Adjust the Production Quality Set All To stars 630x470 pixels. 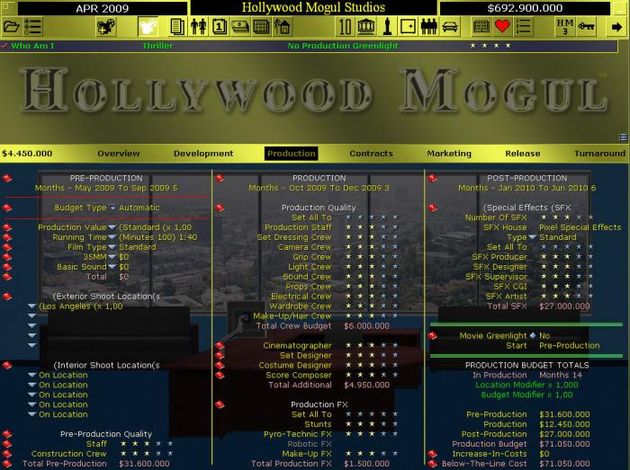[x=372, y=217]
